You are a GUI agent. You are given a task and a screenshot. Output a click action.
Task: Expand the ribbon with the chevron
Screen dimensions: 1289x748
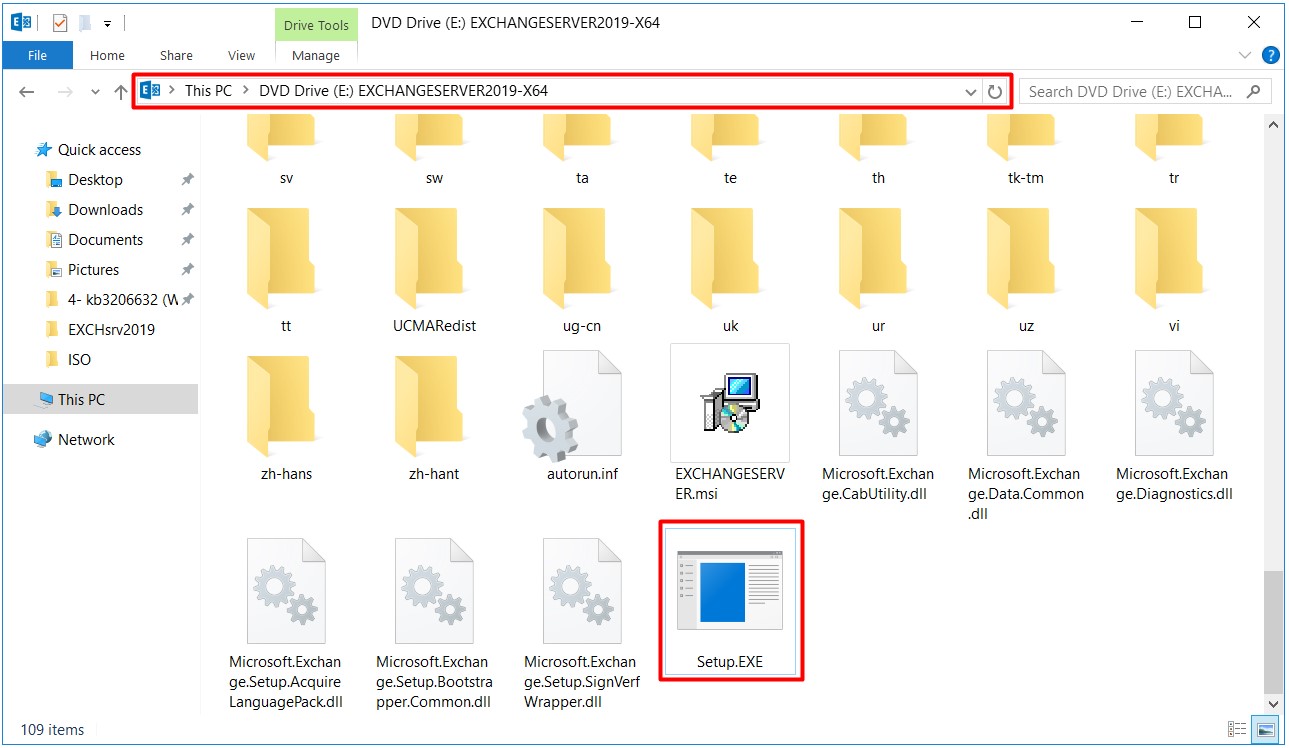pyautogui.click(x=1245, y=55)
